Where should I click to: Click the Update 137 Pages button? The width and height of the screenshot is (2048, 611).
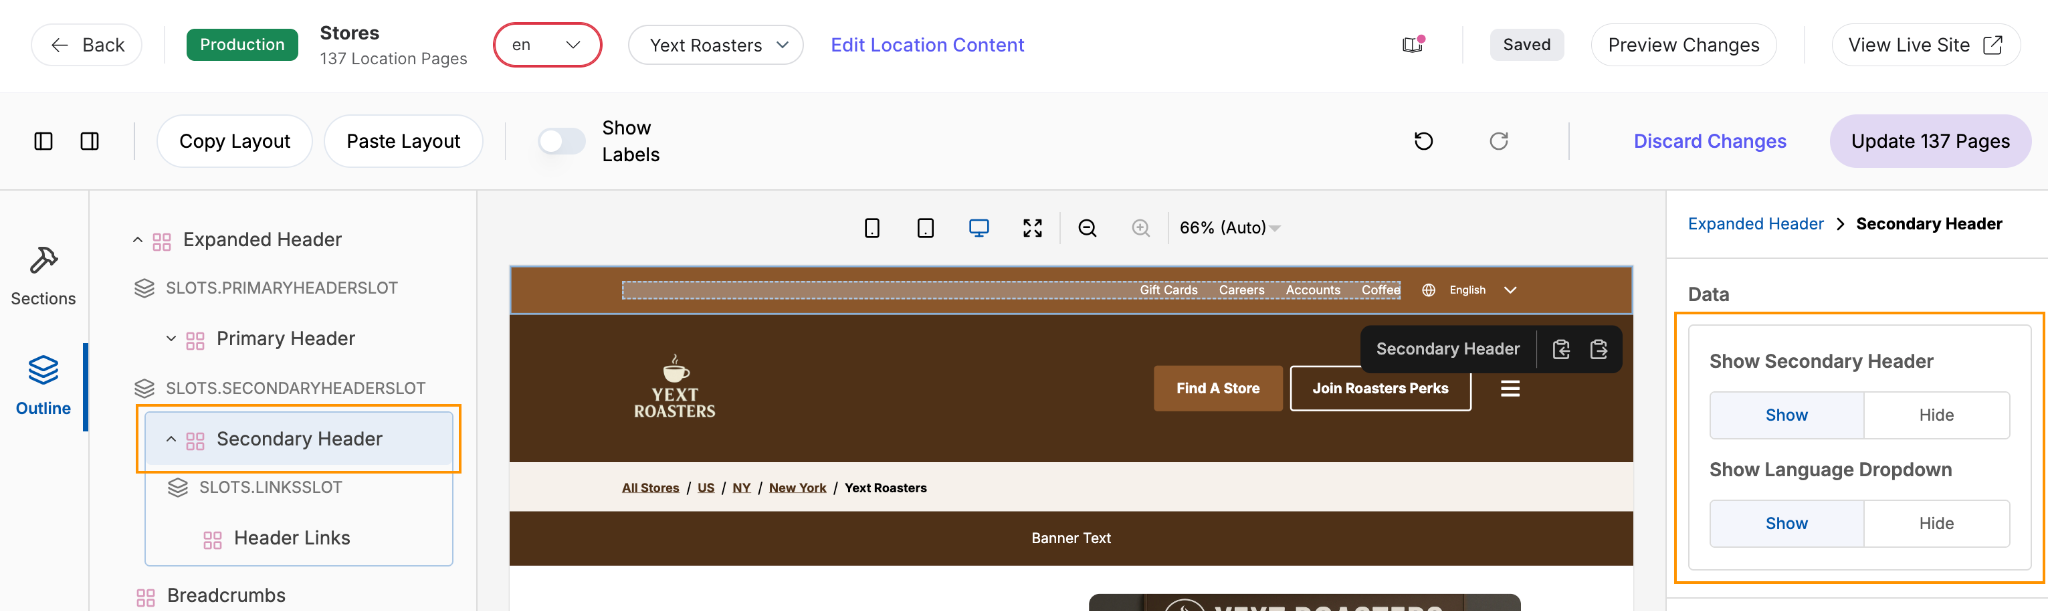1930,141
